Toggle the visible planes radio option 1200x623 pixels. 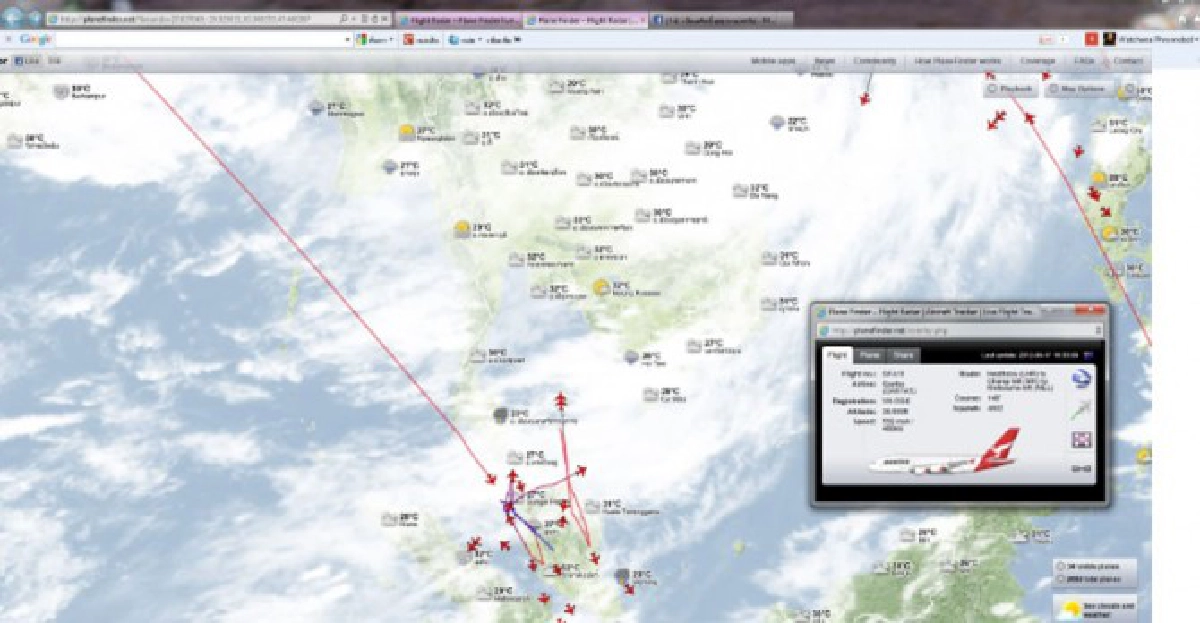tap(1061, 566)
